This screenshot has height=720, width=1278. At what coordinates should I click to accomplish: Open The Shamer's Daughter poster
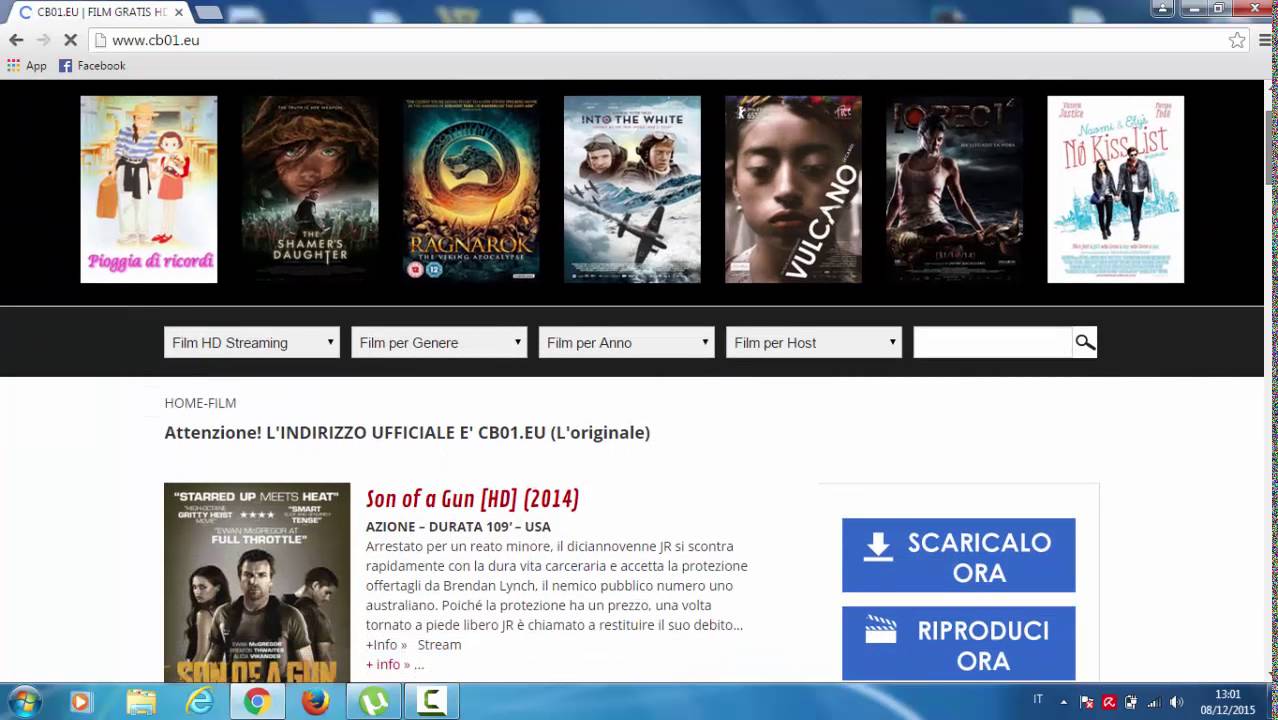pos(310,189)
